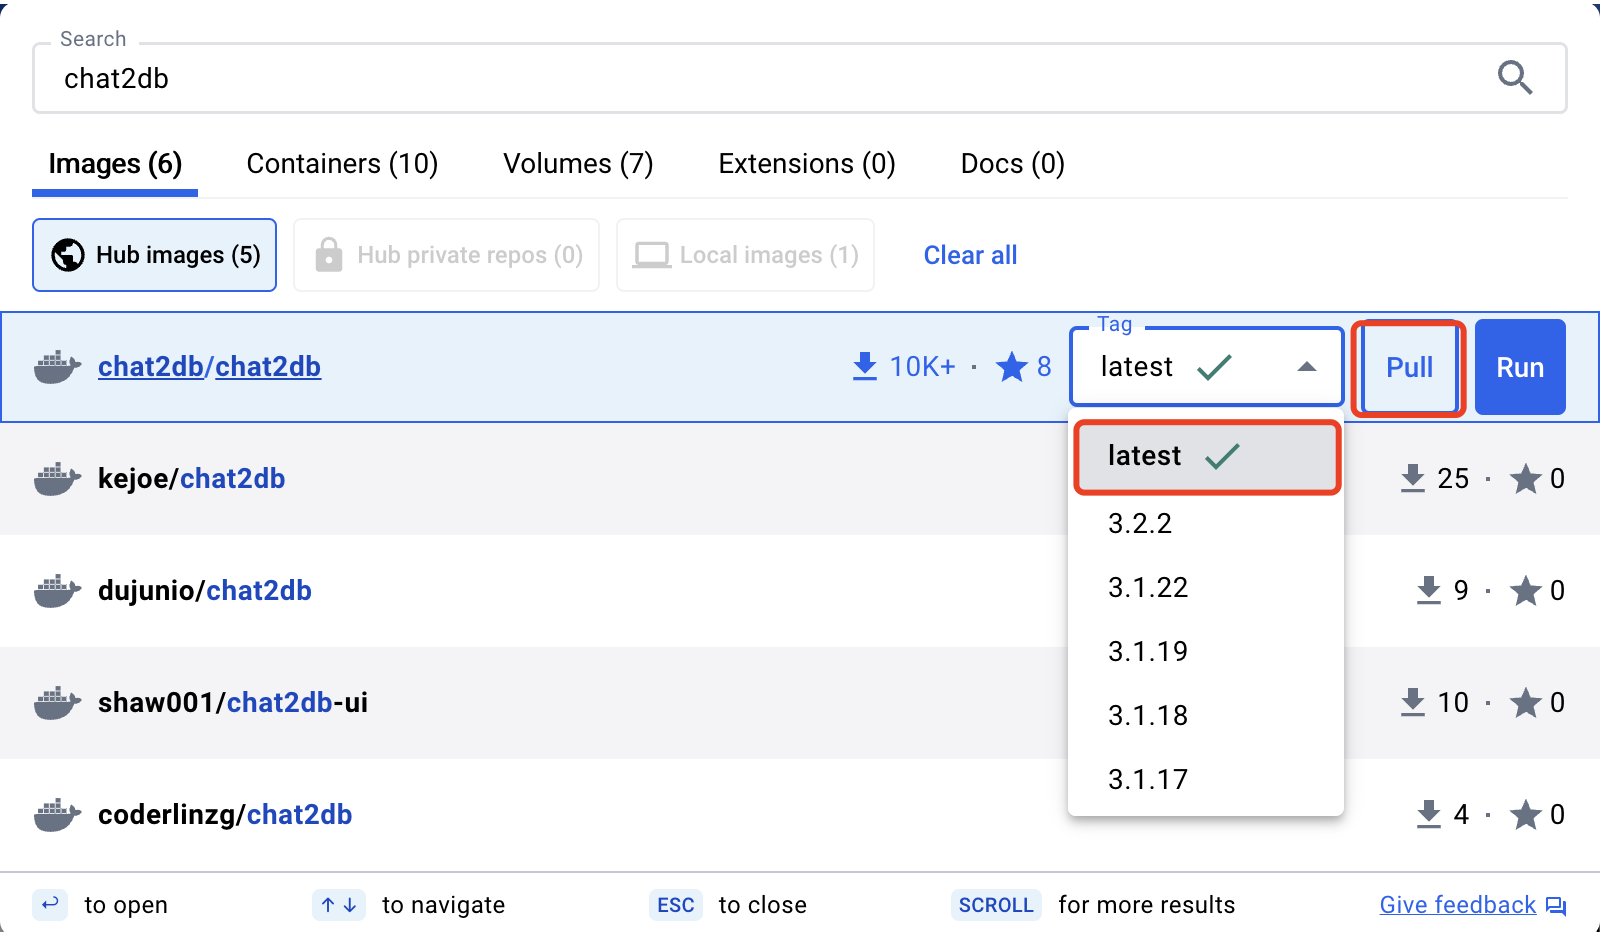The image size is (1600, 932).
Task: Click the star icon on coderlinzg/chat2db row
Action: [x=1525, y=815]
